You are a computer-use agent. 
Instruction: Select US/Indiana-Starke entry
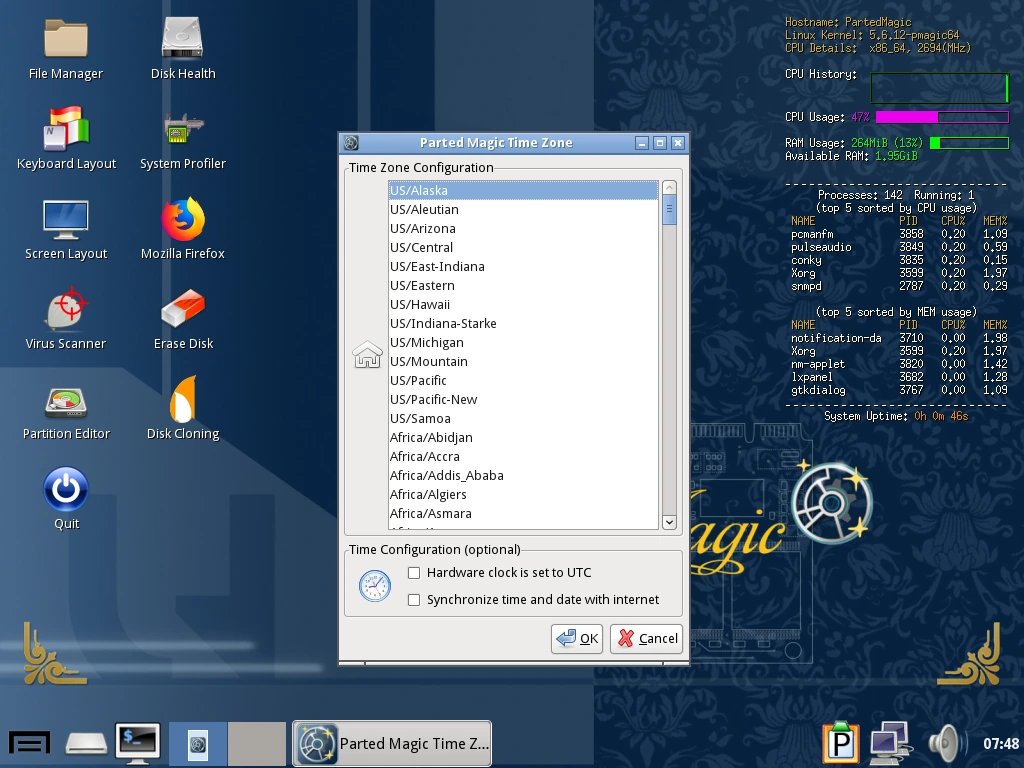coord(523,323)
